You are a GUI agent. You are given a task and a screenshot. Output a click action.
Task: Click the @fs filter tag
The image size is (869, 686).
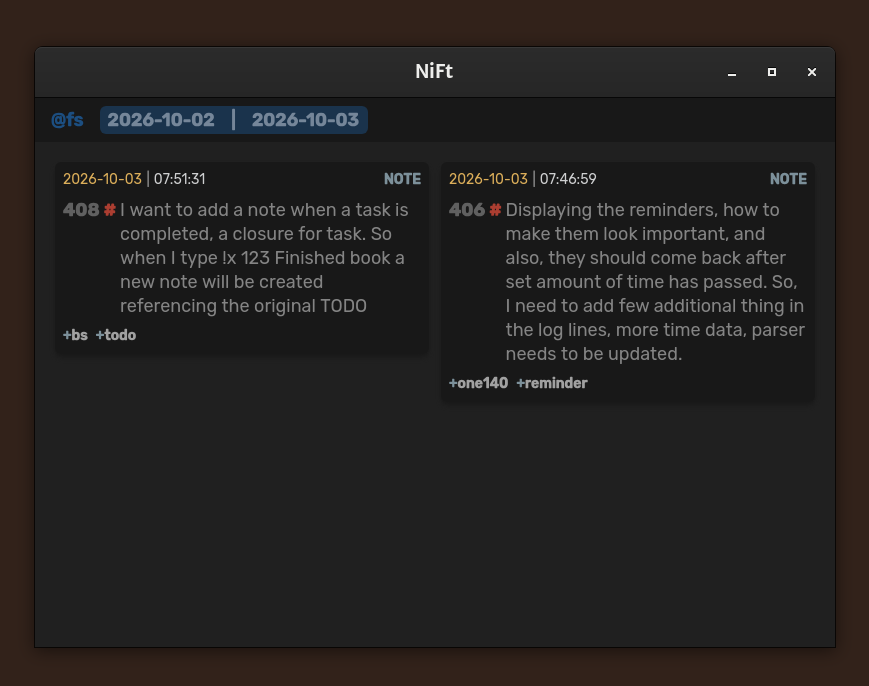coord(67,120)
